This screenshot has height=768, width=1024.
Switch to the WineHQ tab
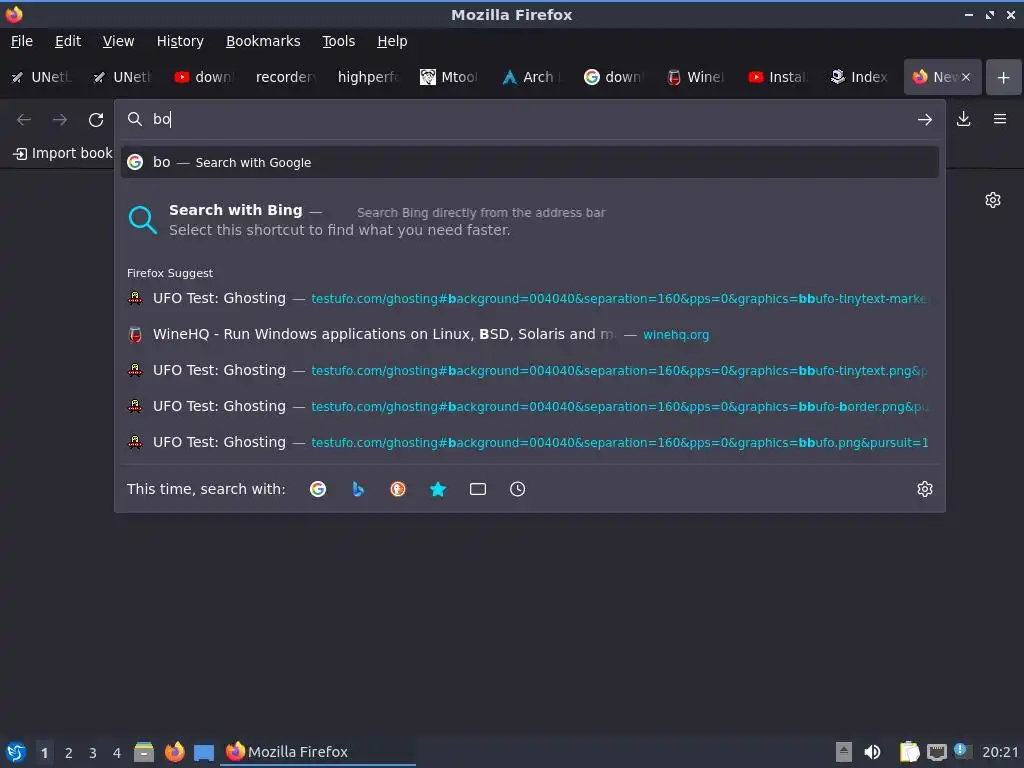(697, 77)
